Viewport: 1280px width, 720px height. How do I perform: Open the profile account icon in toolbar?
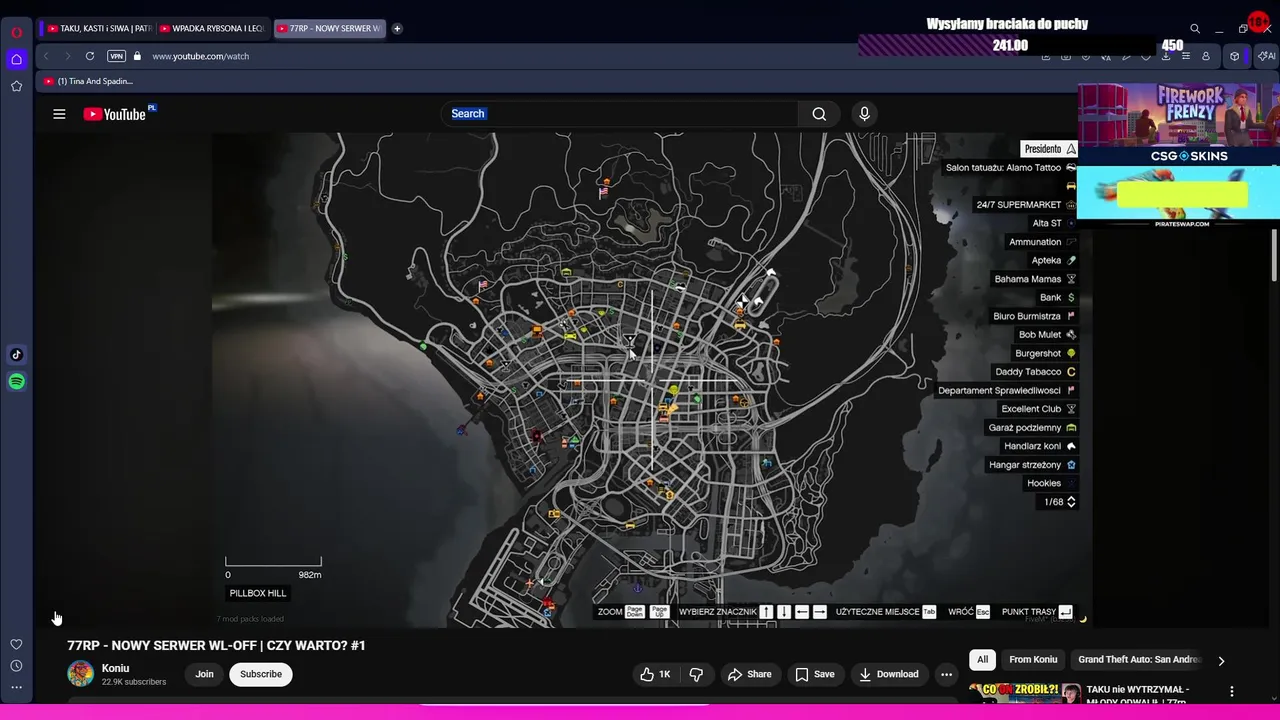1206,56
